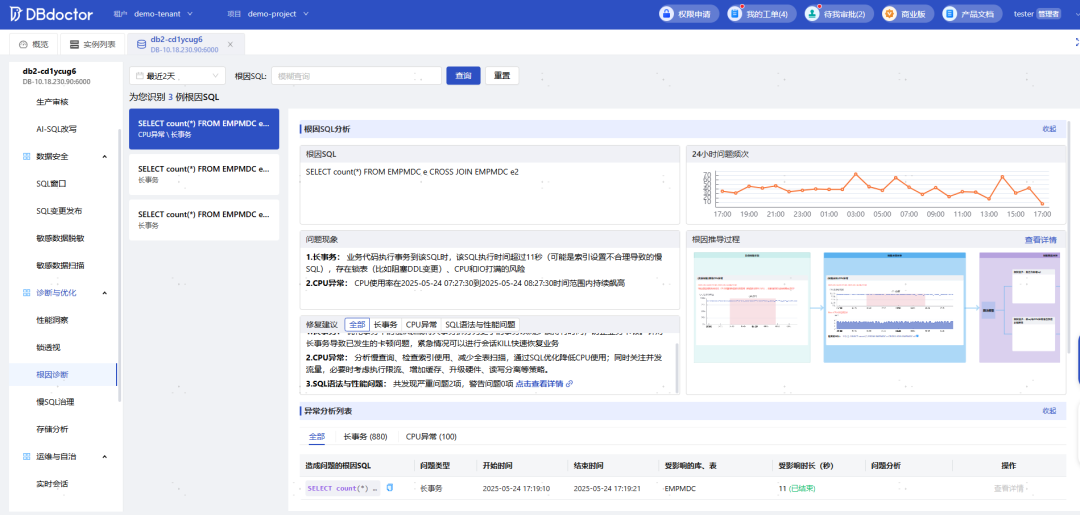Click the 诊断与优化 section icon
1080x515 pixels.
coord(25,293)
